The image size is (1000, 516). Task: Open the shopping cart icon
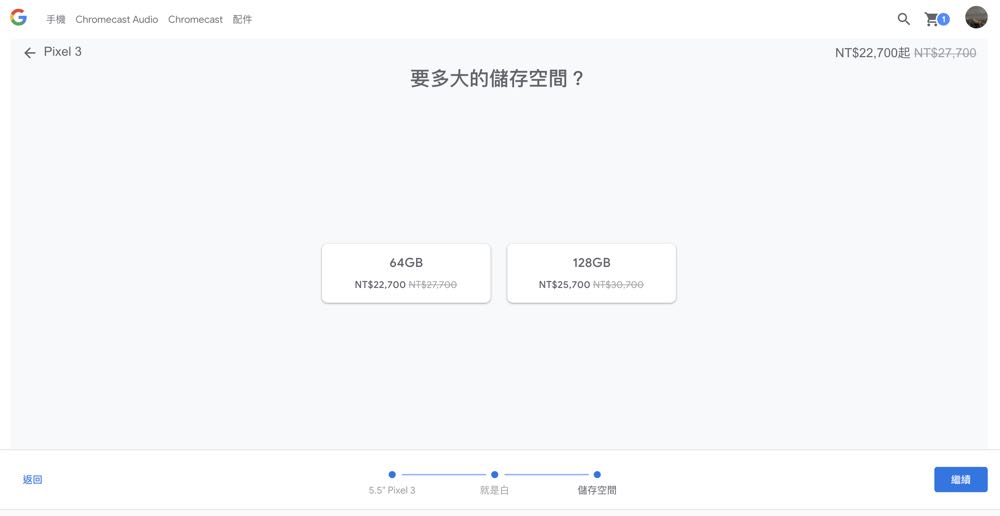tap(936, 19)
